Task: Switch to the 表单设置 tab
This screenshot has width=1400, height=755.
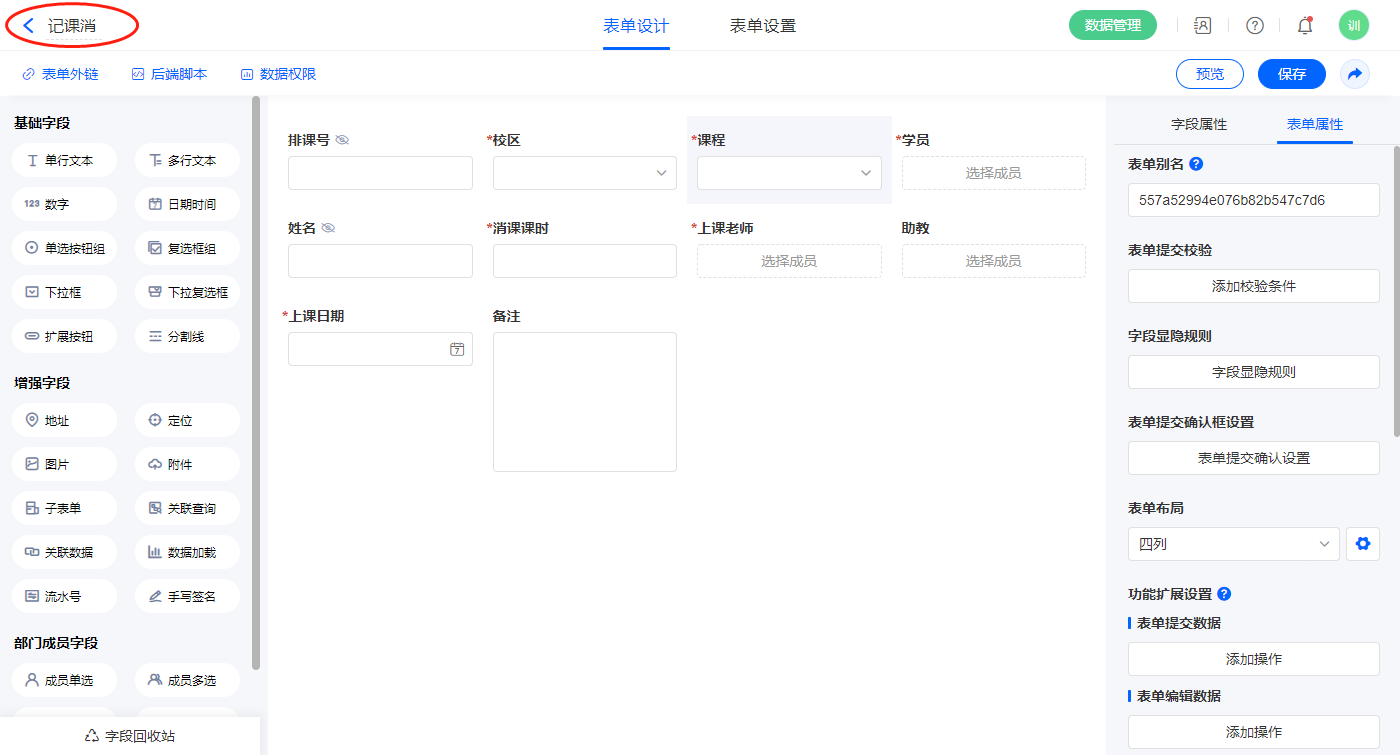Action: pos(763,26)
